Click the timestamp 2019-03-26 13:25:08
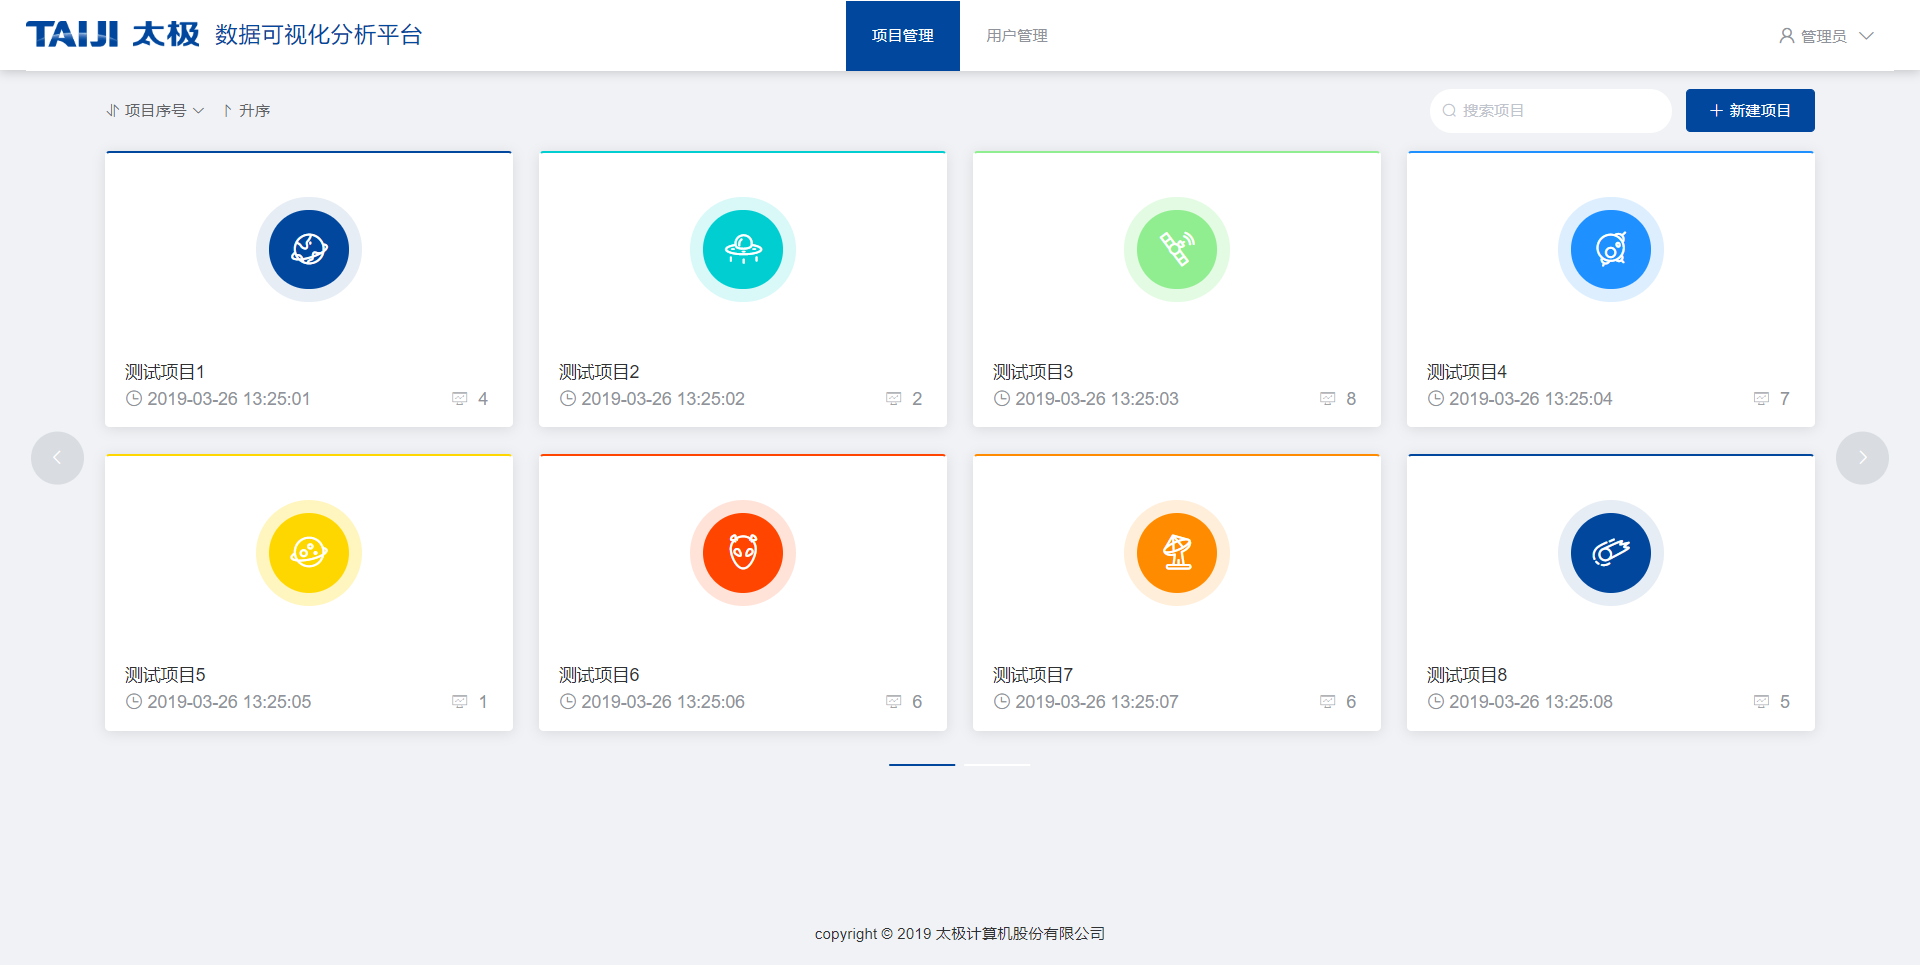The height and width of the screenshot is (965, 1920). click(x=1531, y=702)
